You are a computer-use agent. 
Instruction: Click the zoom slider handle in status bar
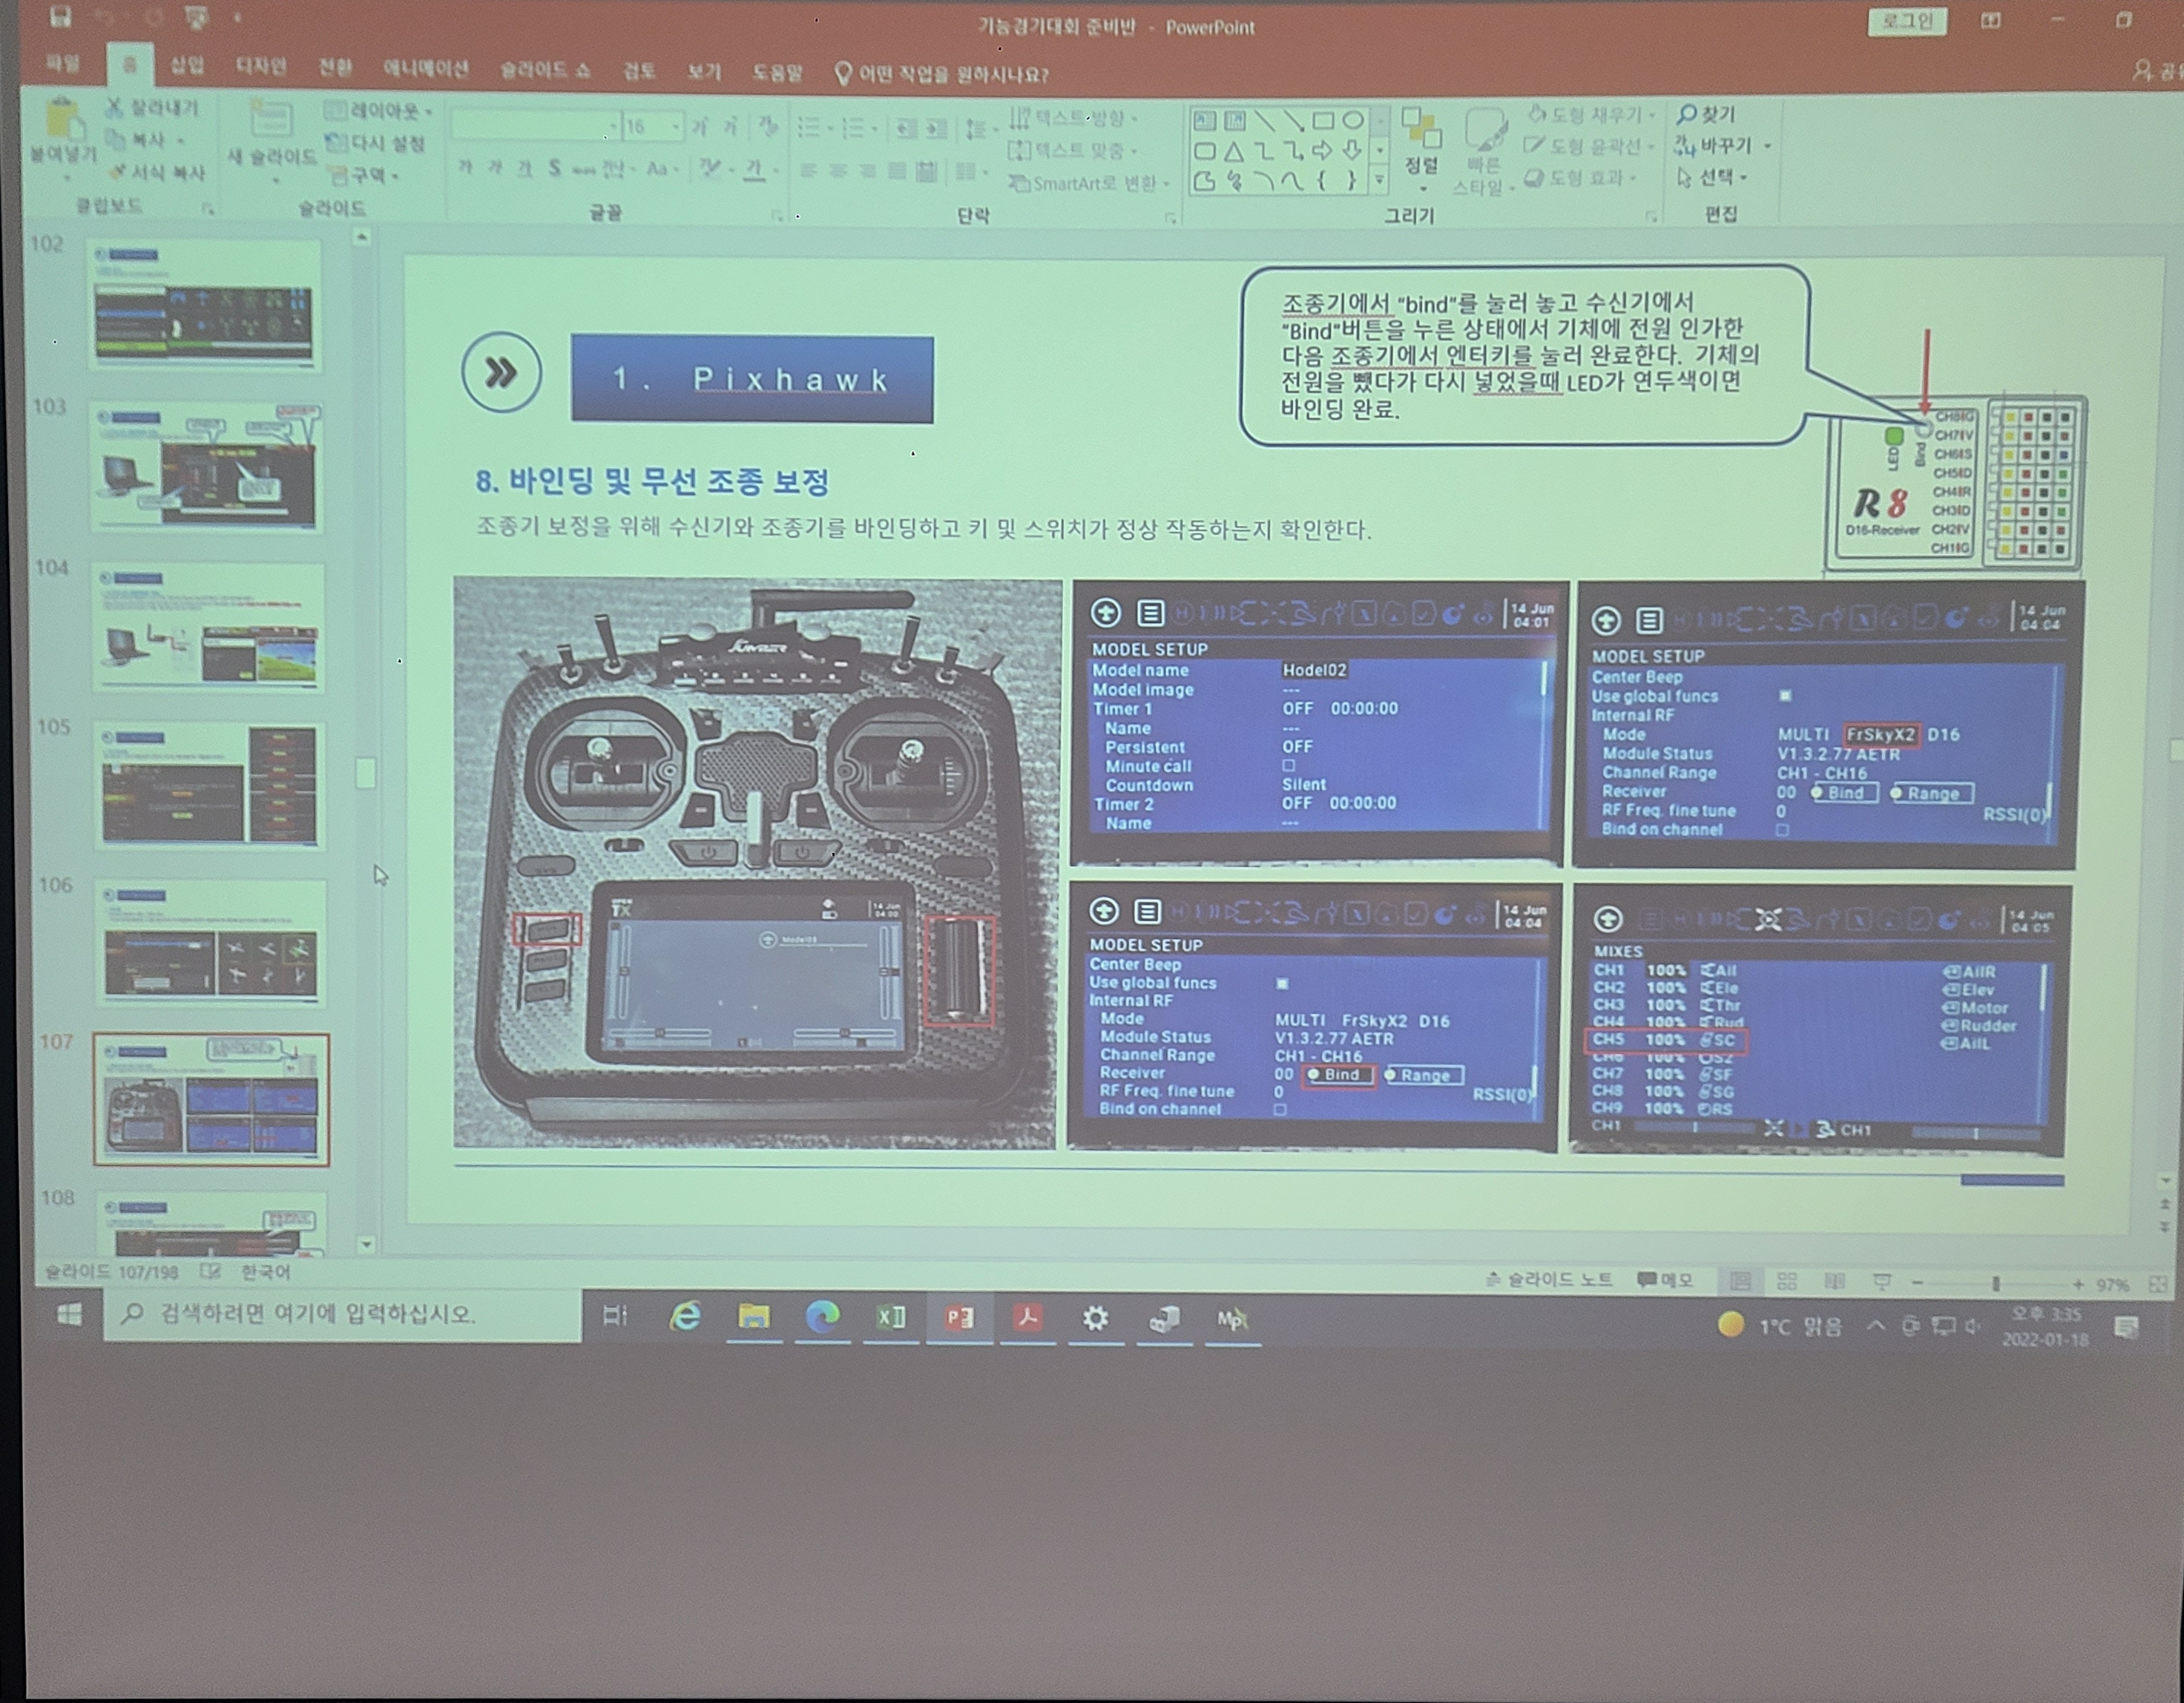(1995, 1283)
